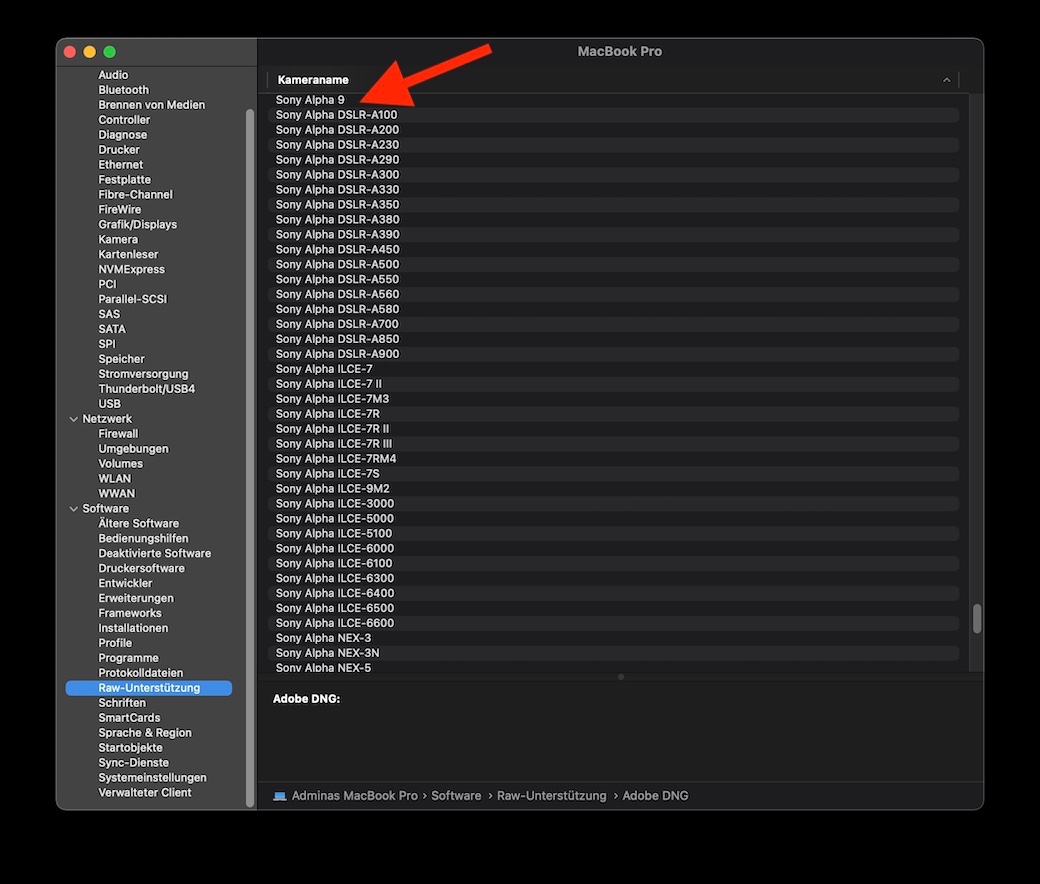Screen dimensions: 1040x884
Task: Click Software in the path bar
Action: tap(456, 796)
